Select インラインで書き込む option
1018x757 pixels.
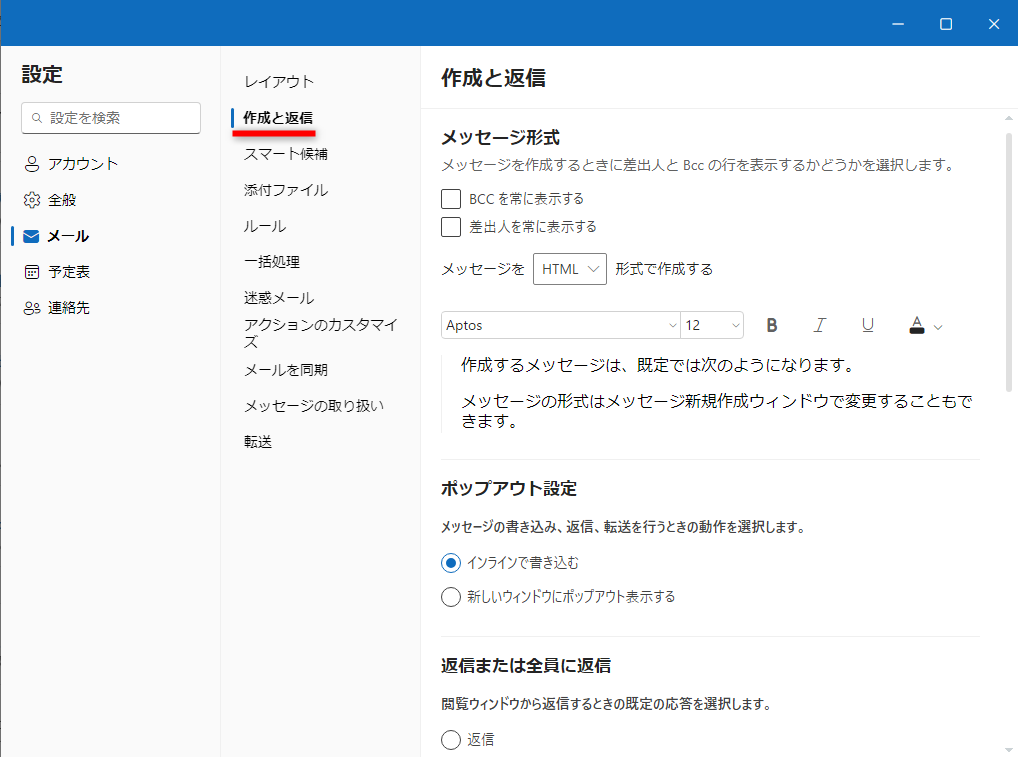(x=450, y=562)
